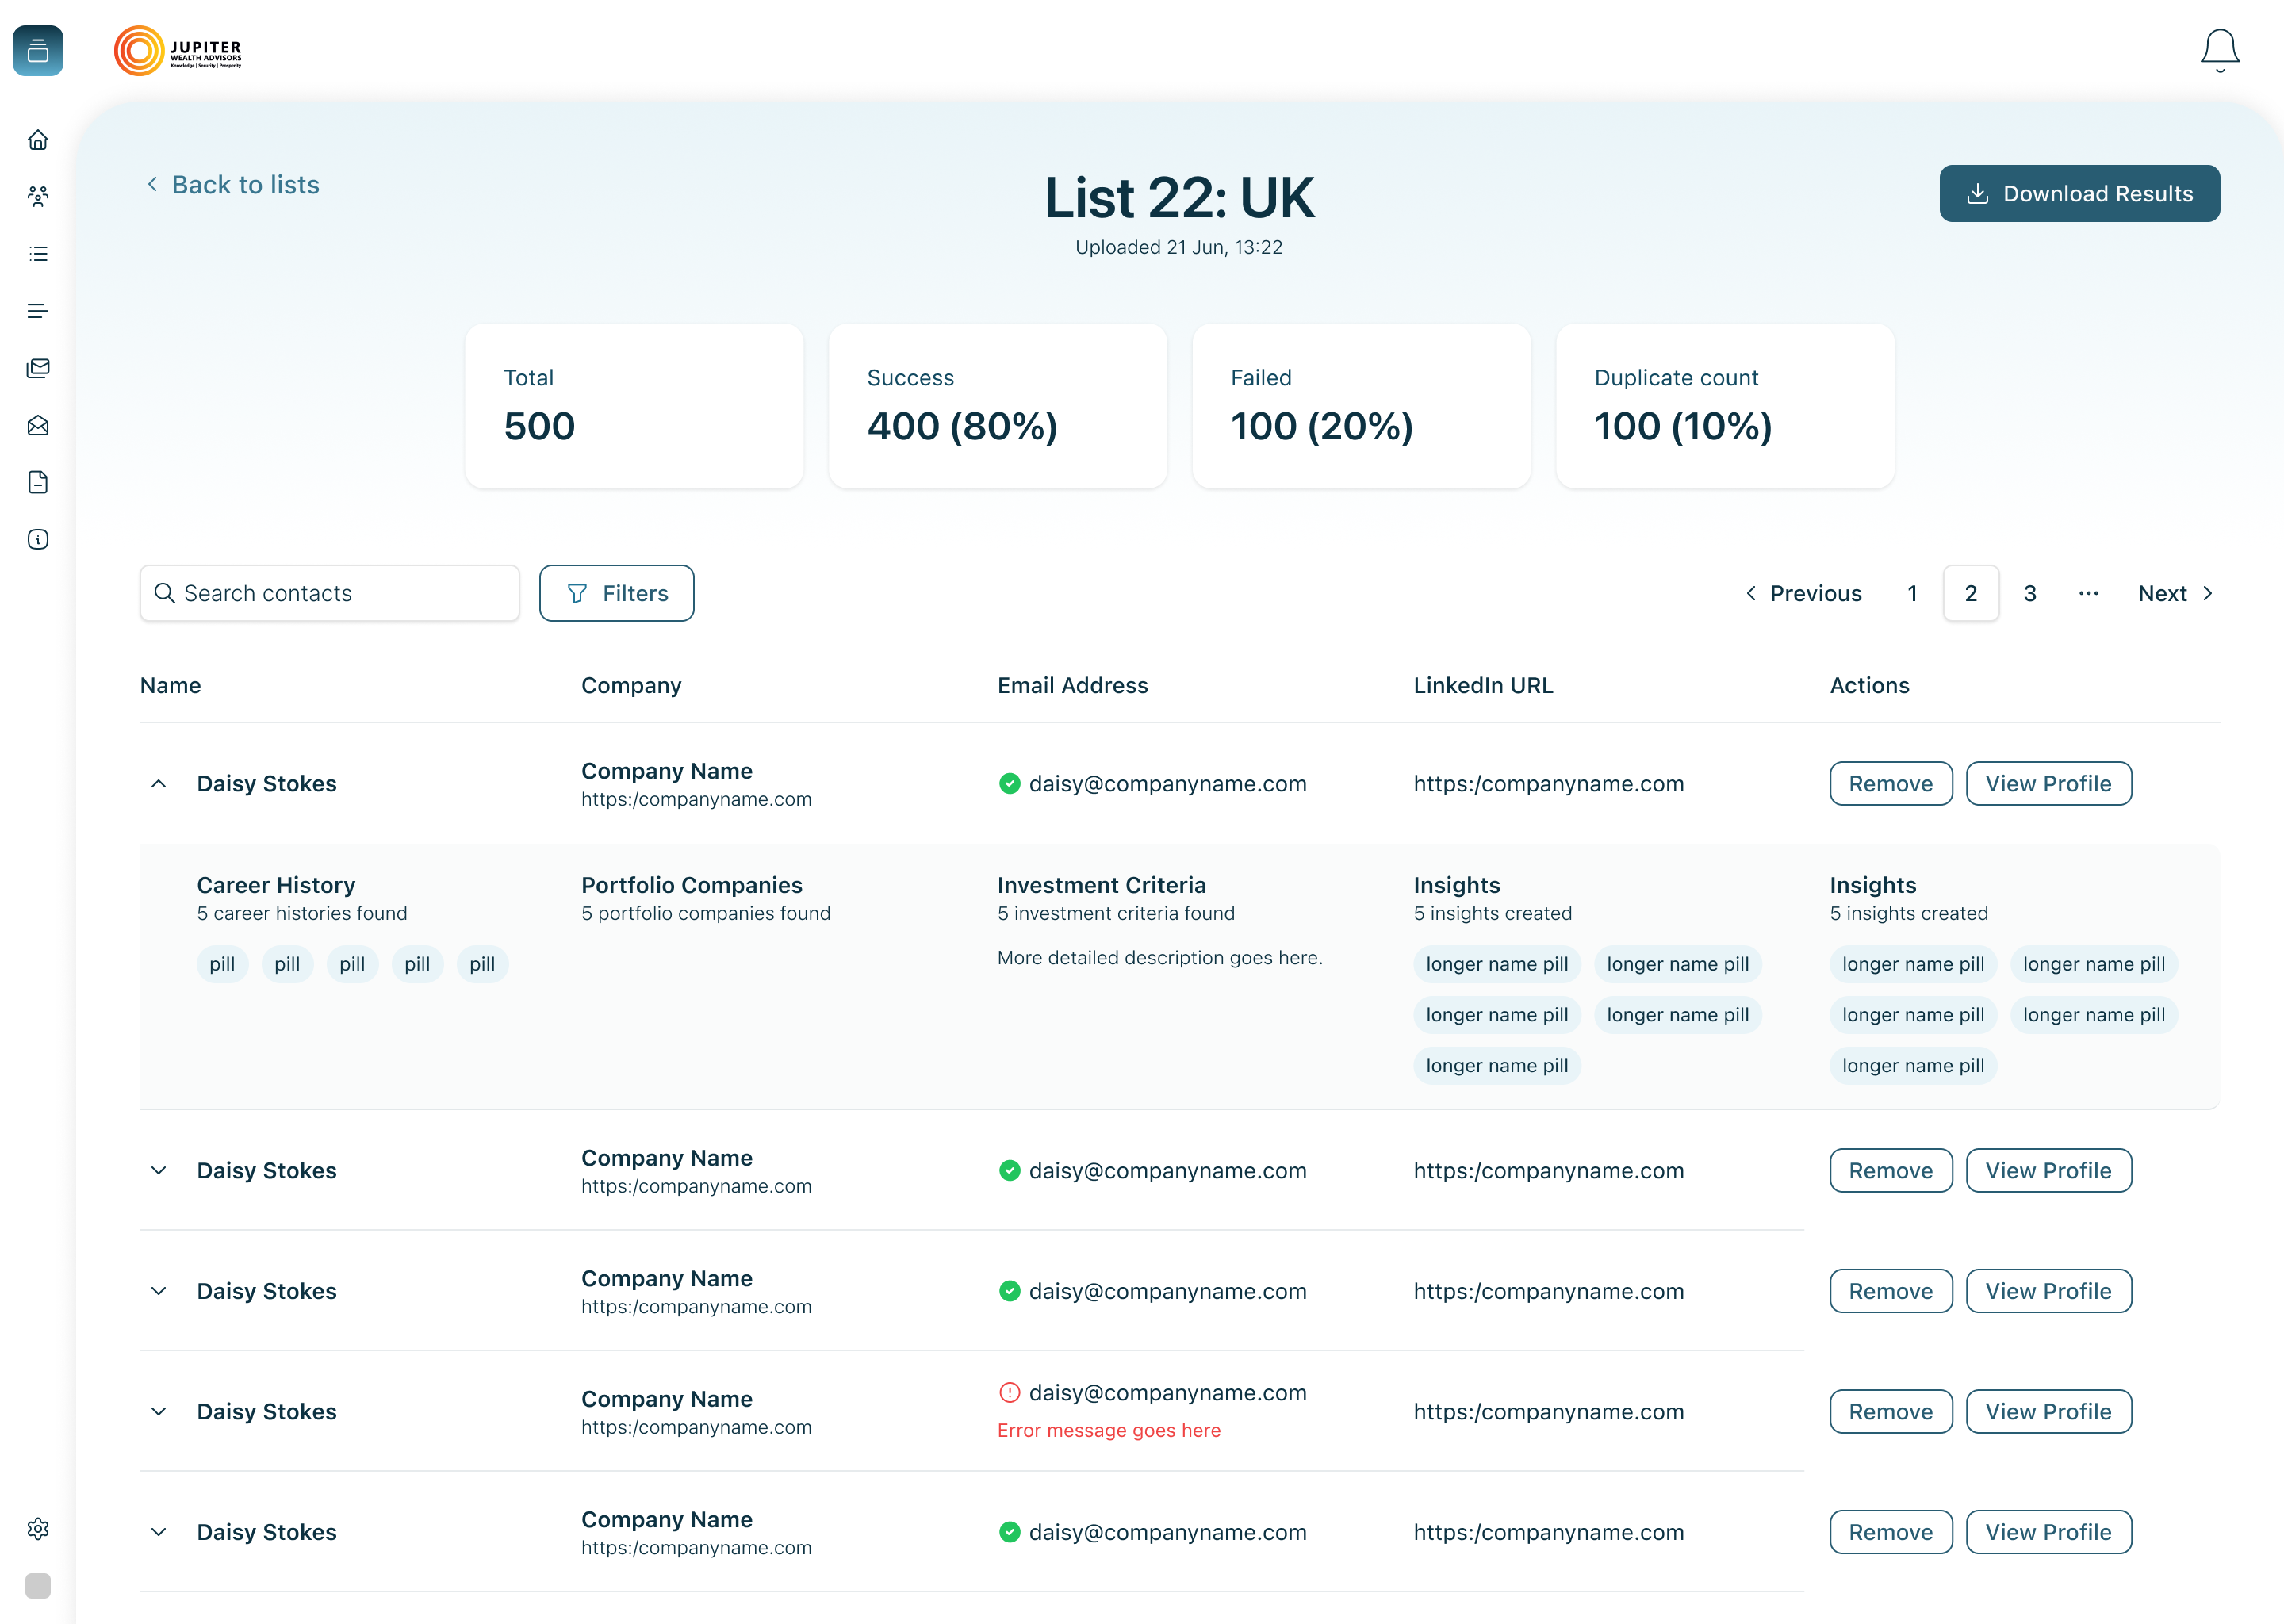Click the Failed 100 (20%) card
2284x1624 pixels.
click(1361, 406)
